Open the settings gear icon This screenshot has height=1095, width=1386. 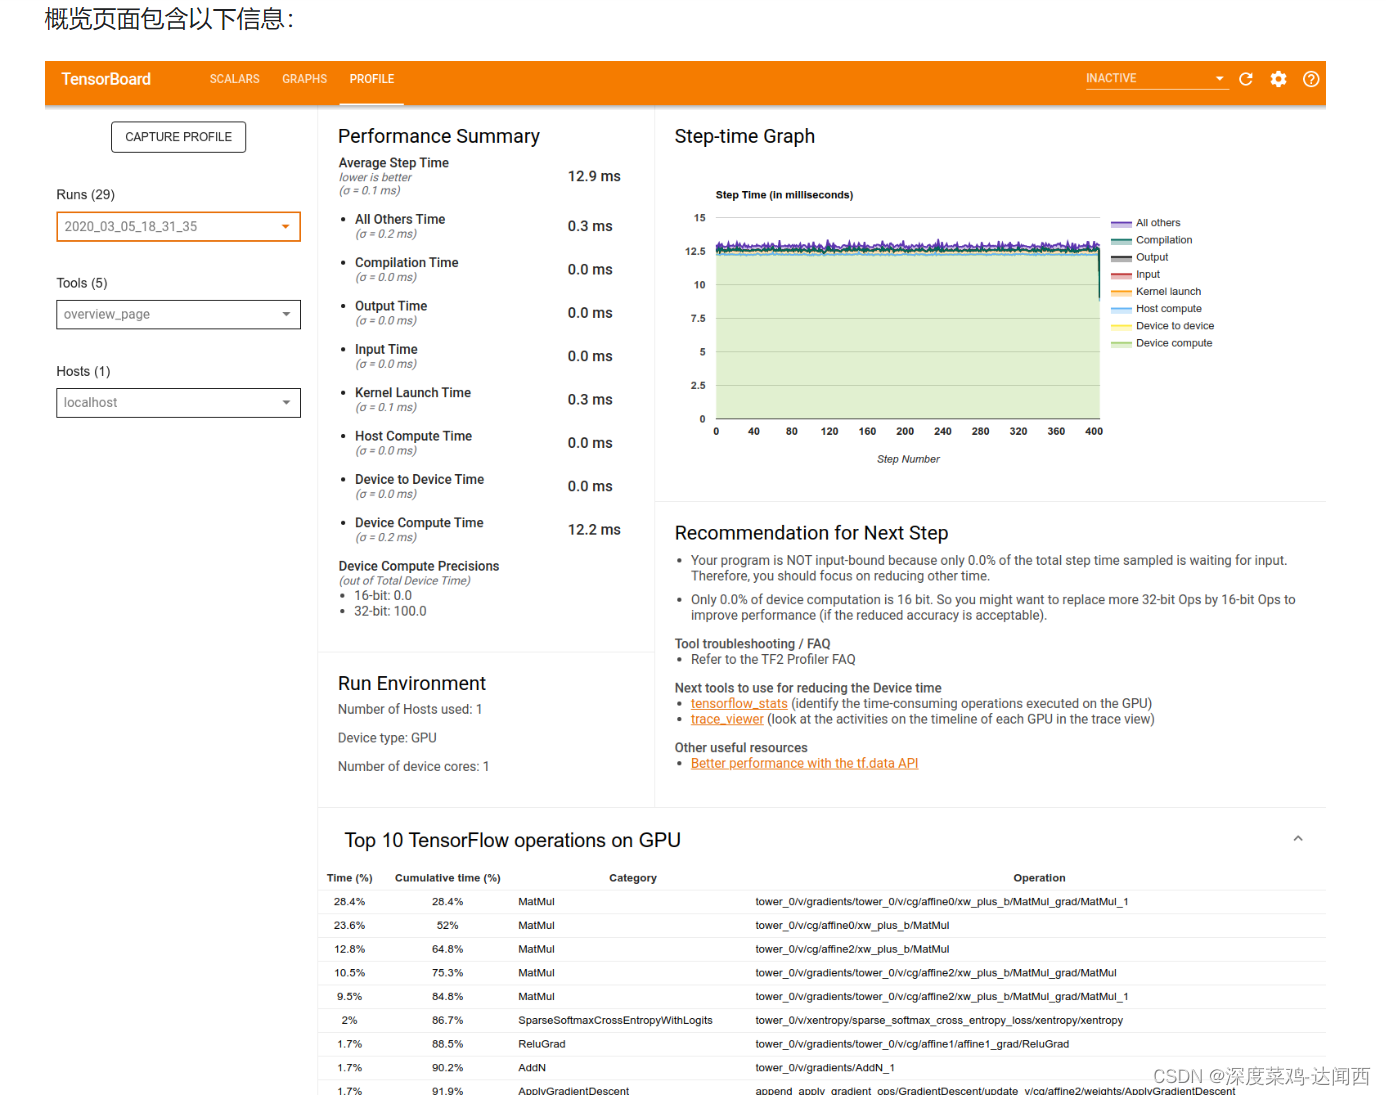(x=1278, y=79)
